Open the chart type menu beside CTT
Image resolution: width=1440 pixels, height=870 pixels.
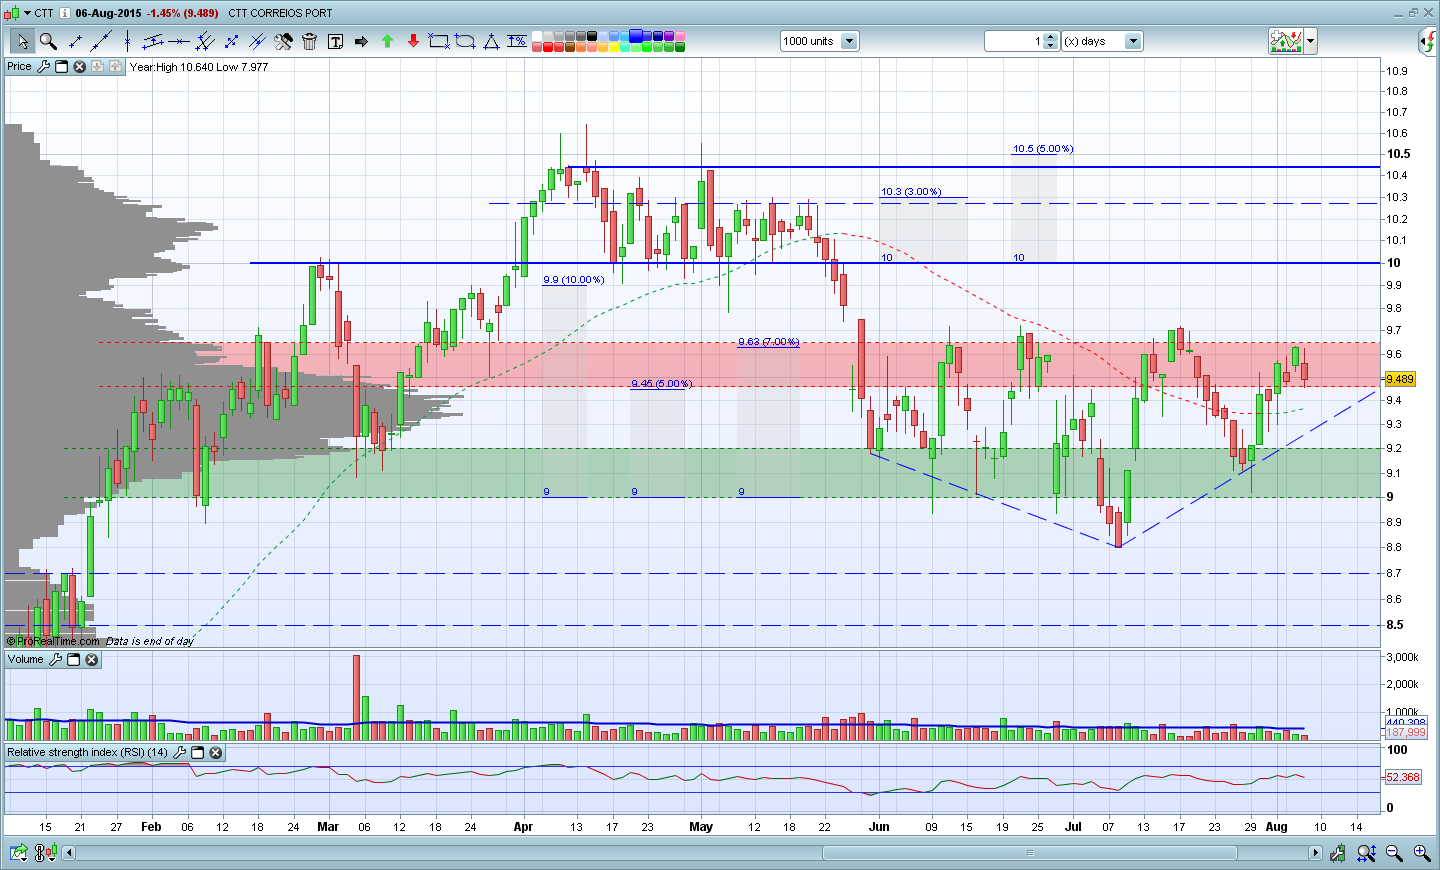point(27,13)
